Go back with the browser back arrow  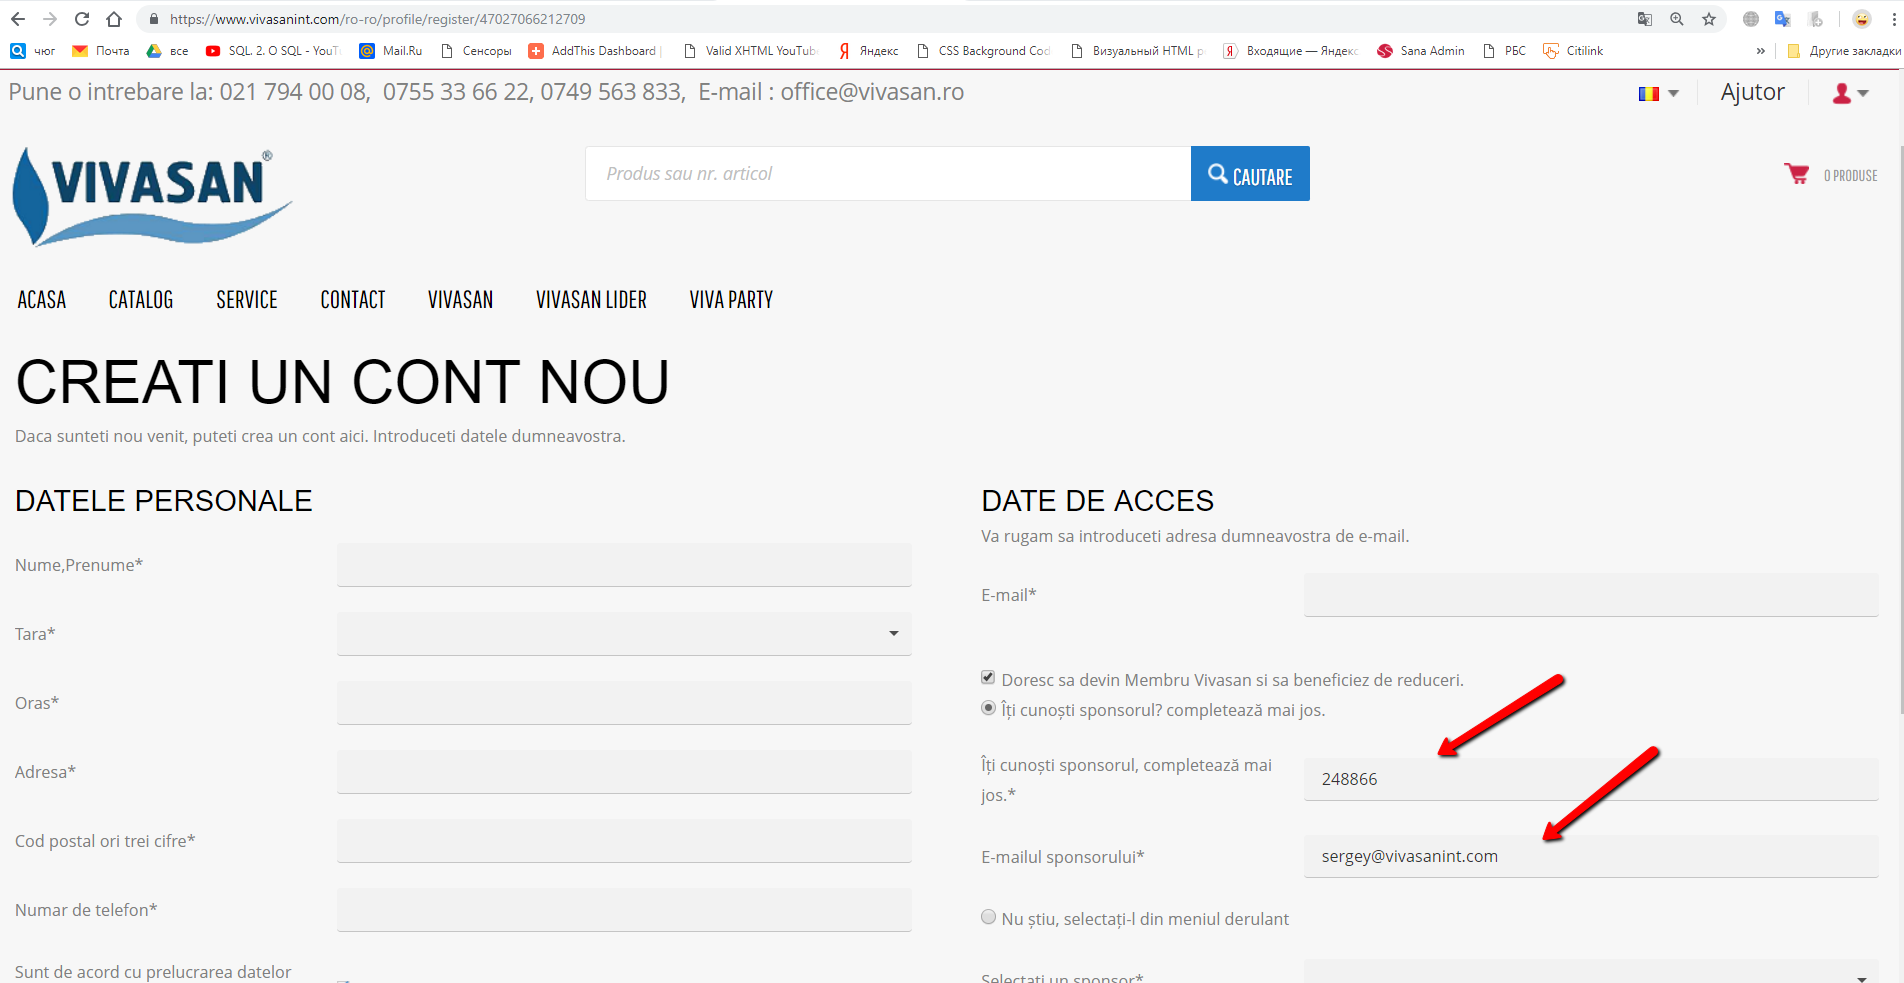point(18,19)
